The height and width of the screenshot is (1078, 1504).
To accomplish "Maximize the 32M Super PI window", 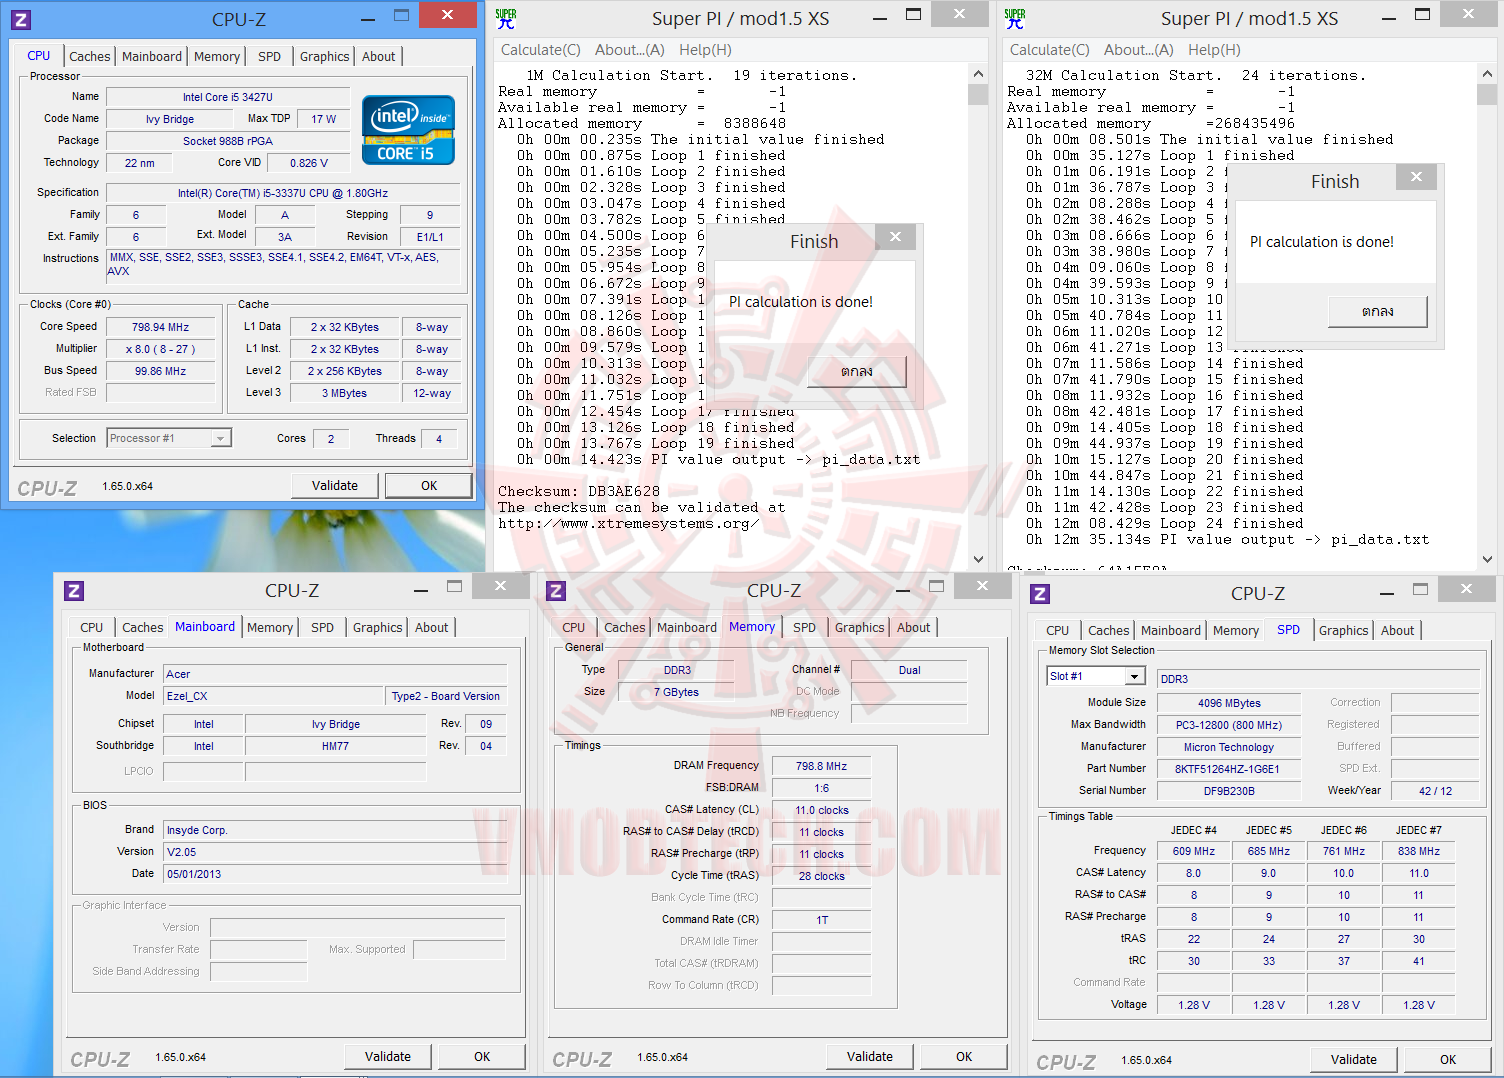I will pyautogui.click(x=1423, y=15).
